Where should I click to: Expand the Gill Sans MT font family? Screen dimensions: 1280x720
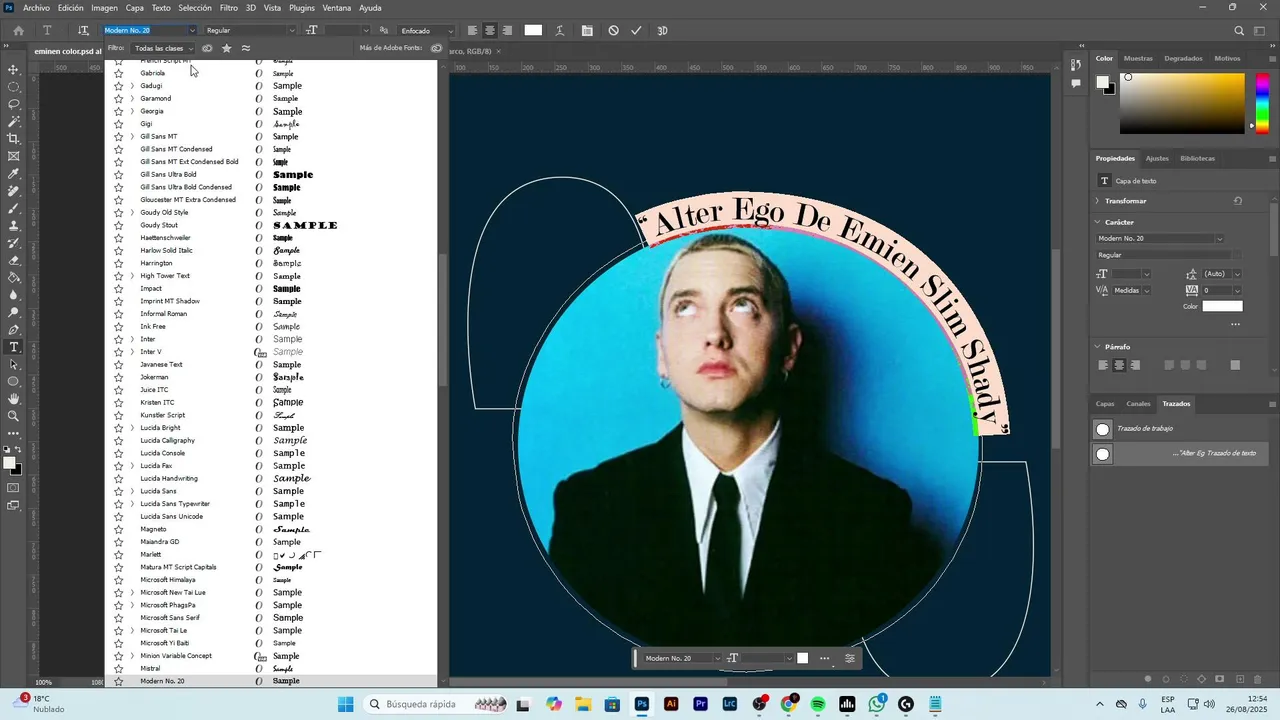click(x=132, y=136)
